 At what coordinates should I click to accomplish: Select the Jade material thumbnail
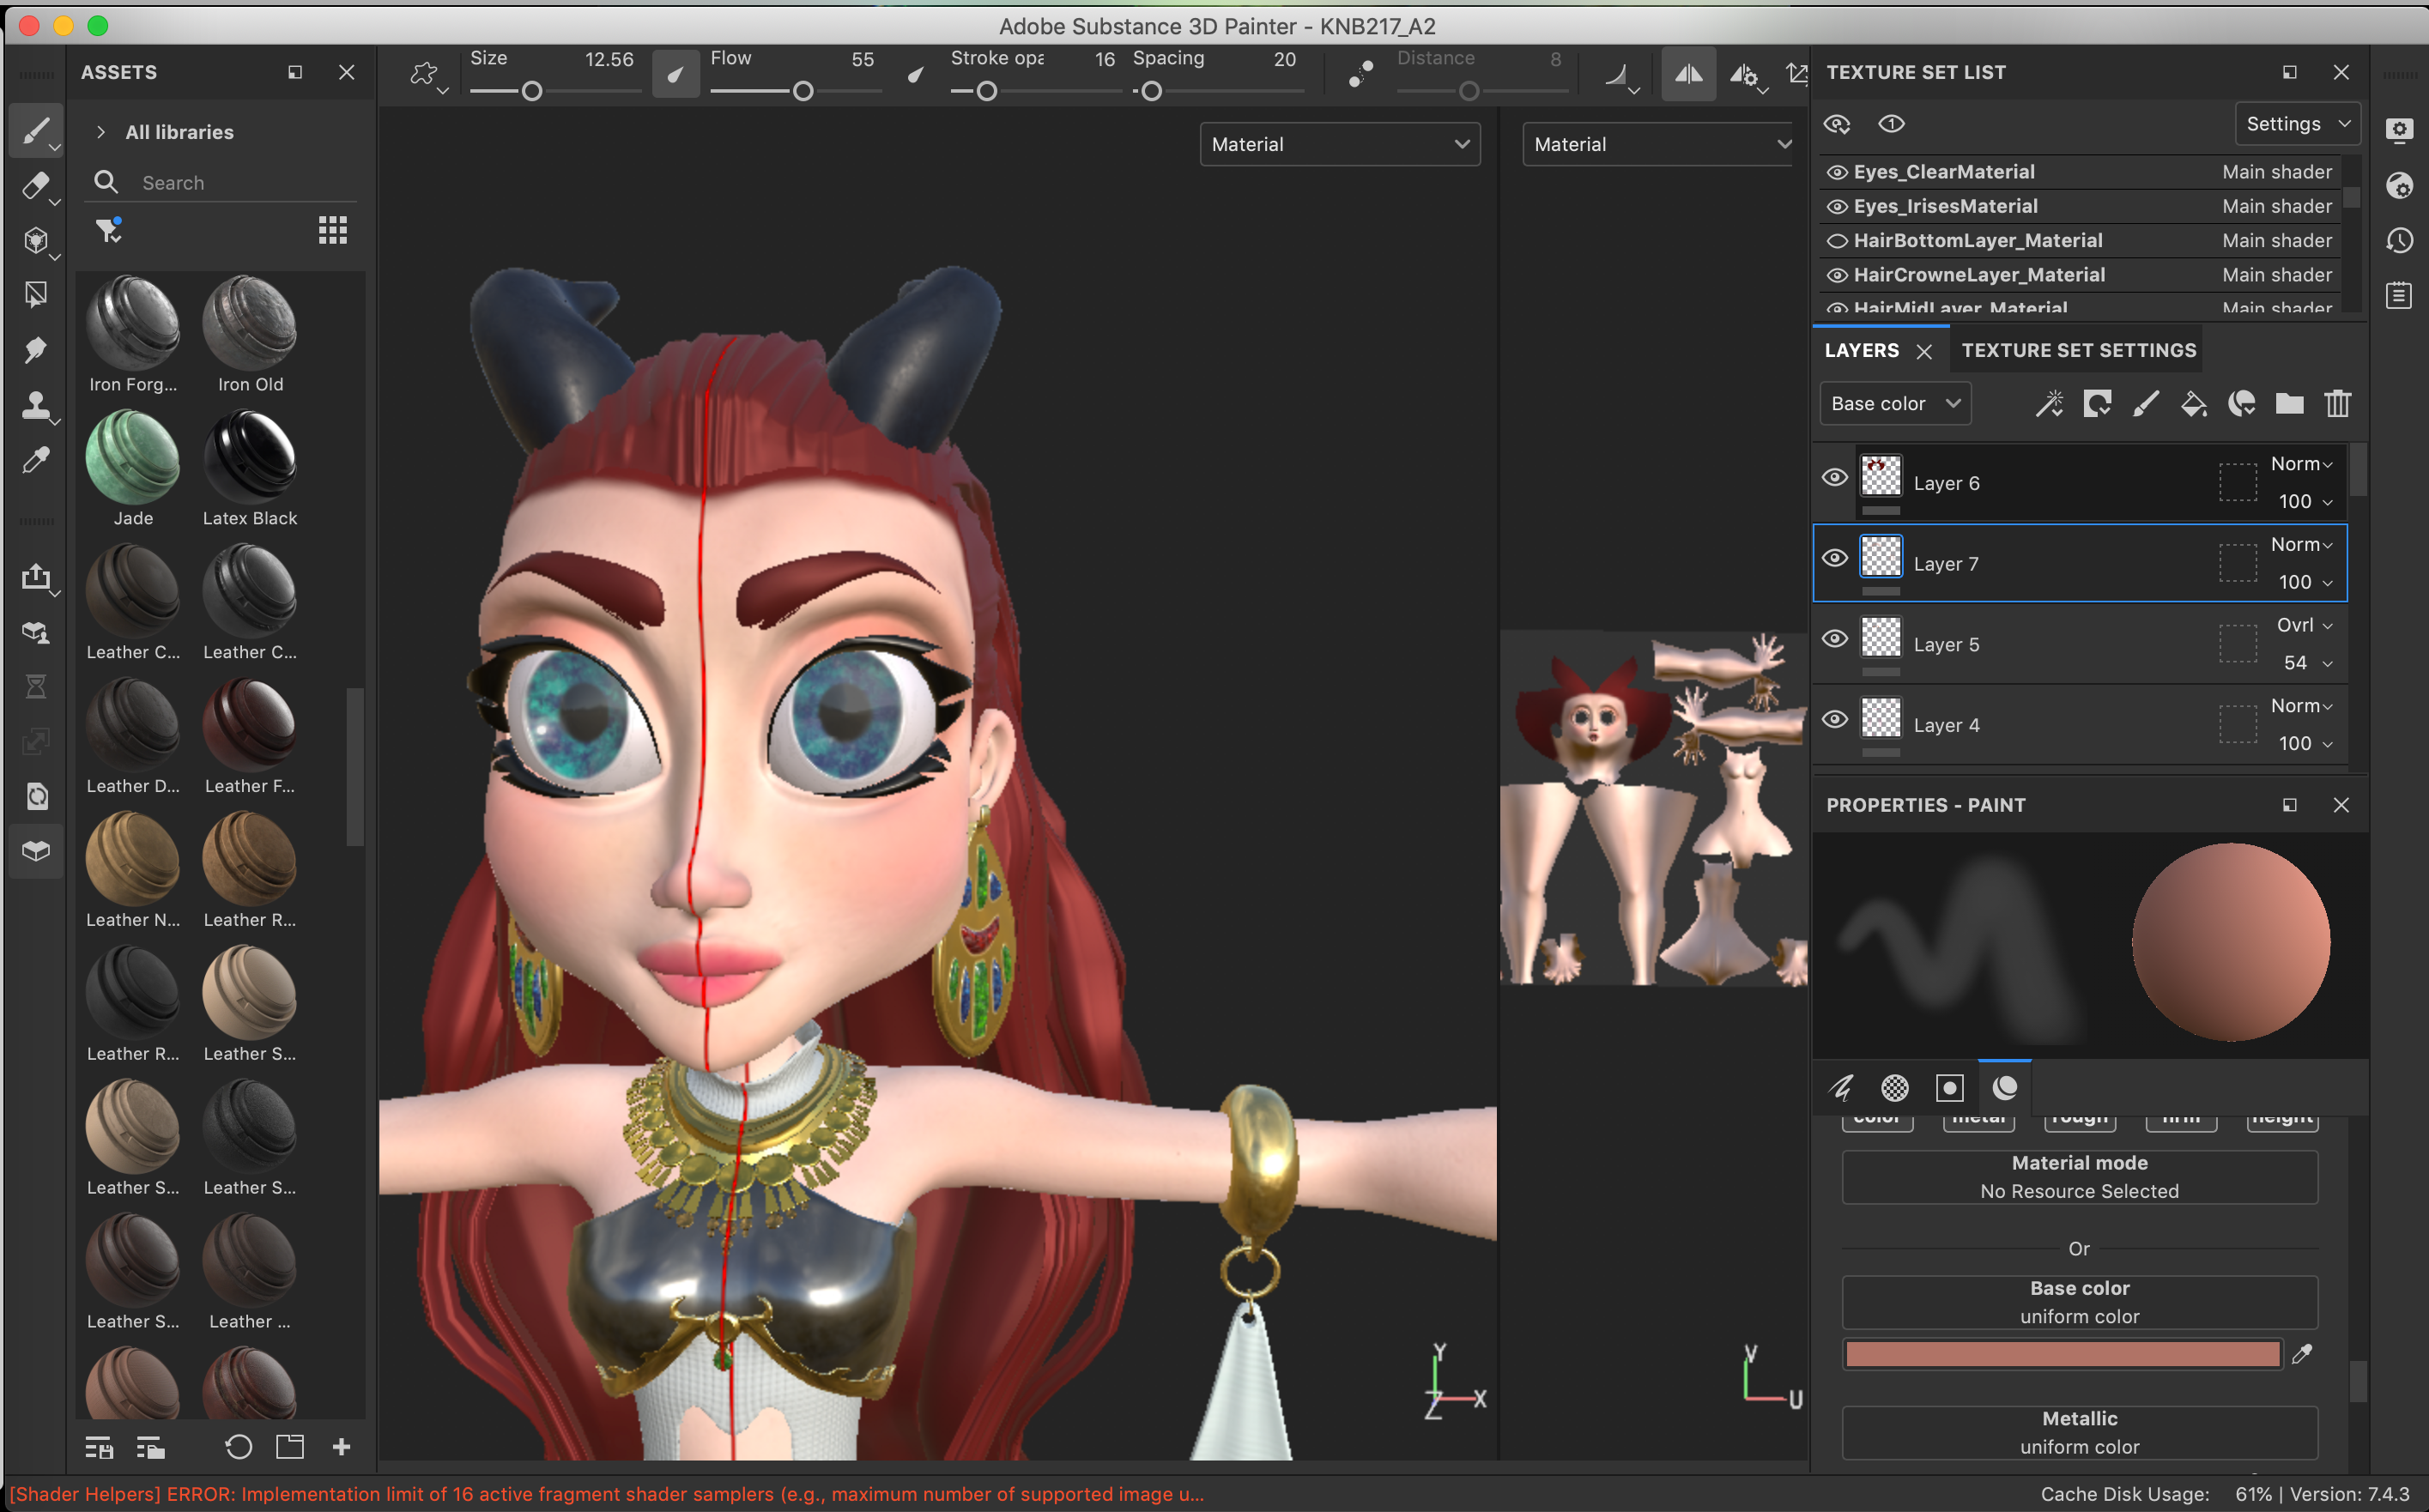(x=133, y=460)
